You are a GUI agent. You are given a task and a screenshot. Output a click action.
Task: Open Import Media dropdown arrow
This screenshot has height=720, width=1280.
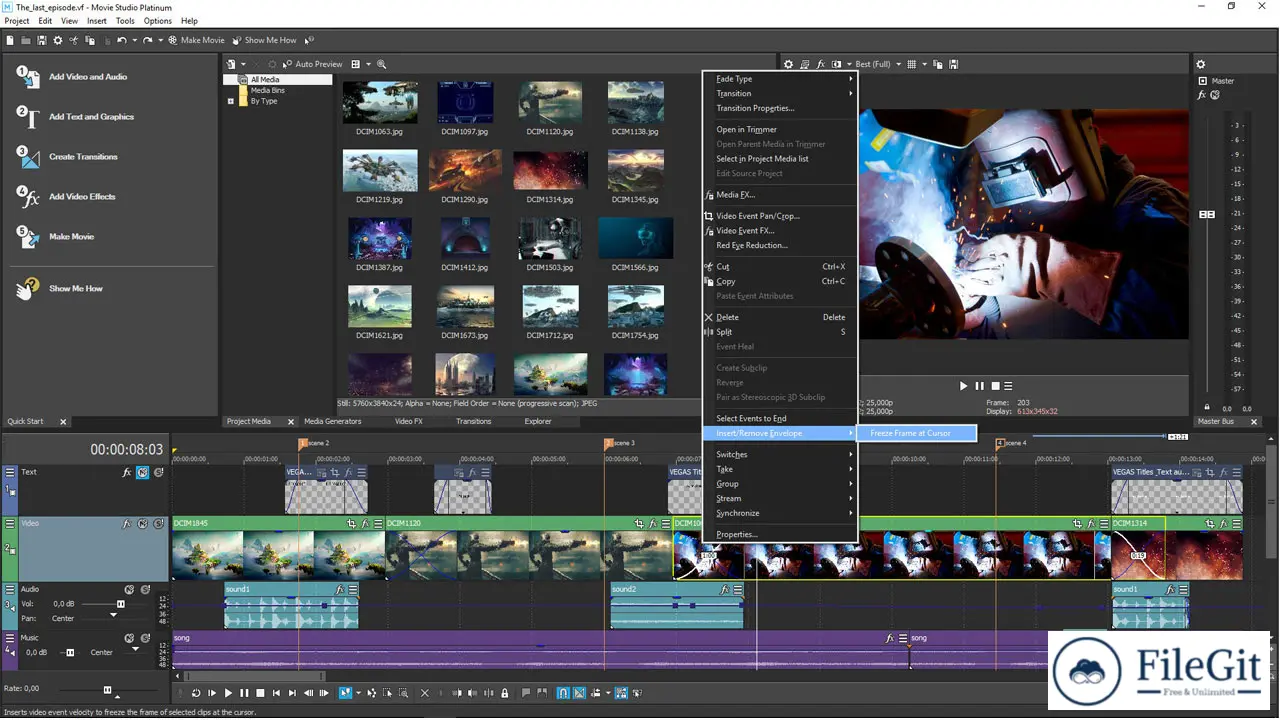(x=243, y=64)
